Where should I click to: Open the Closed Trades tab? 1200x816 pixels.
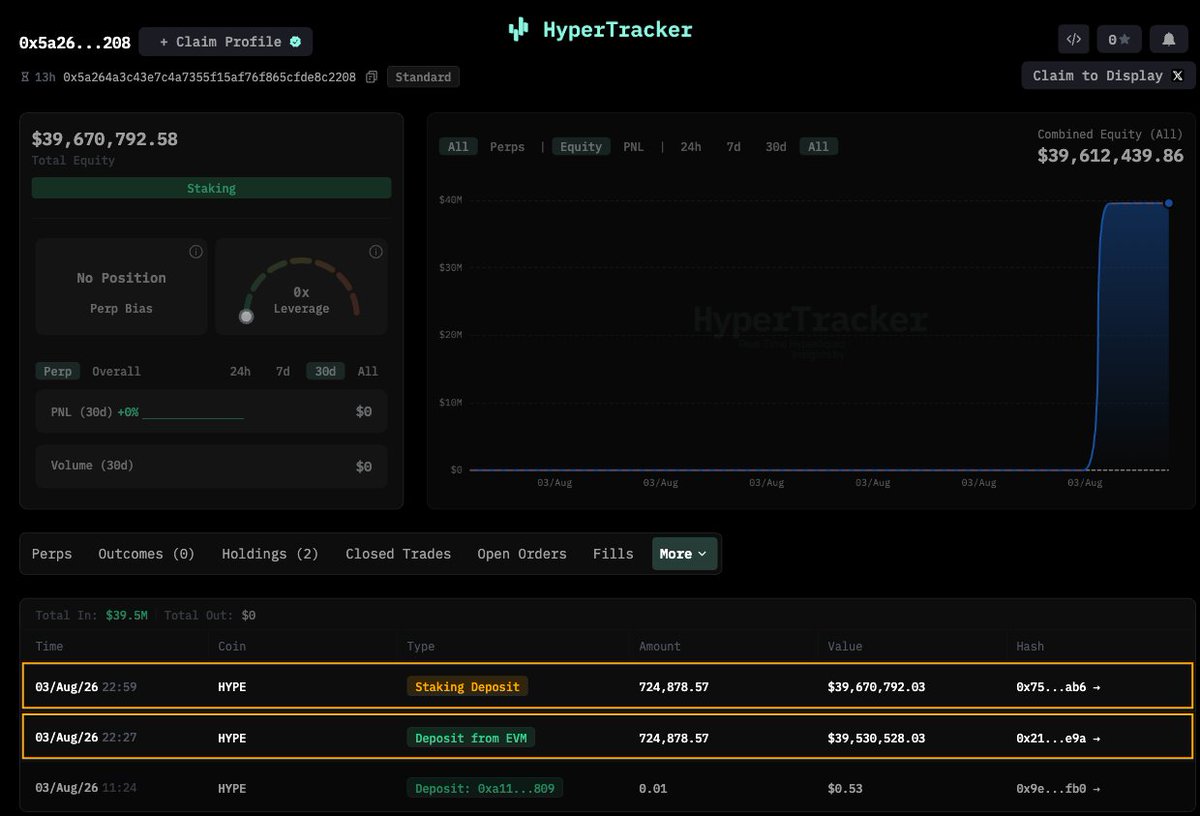[398, 554]
